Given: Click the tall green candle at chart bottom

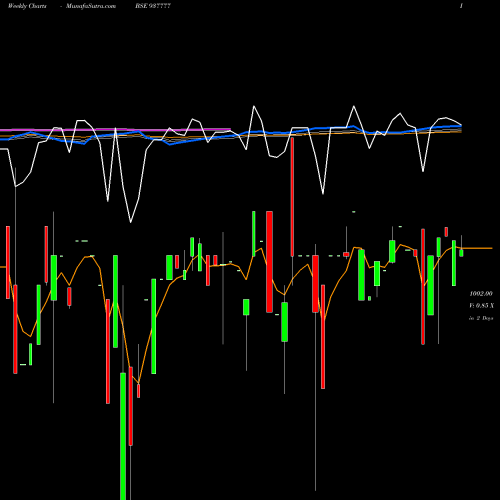Looking at the screenshot, I should tap(123, 436).
